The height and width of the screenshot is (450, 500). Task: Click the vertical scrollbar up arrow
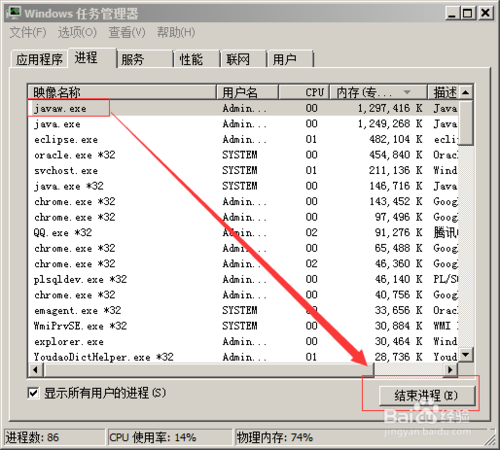click(466, 92)
